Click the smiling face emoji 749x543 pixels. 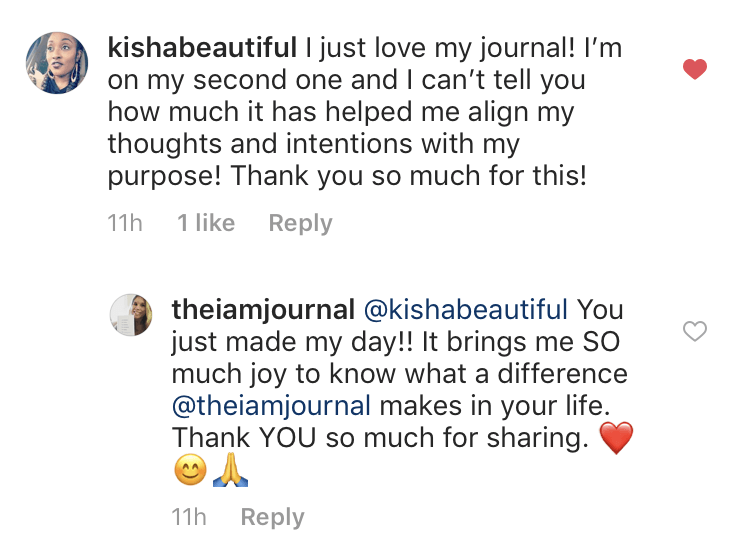point(190,470)
